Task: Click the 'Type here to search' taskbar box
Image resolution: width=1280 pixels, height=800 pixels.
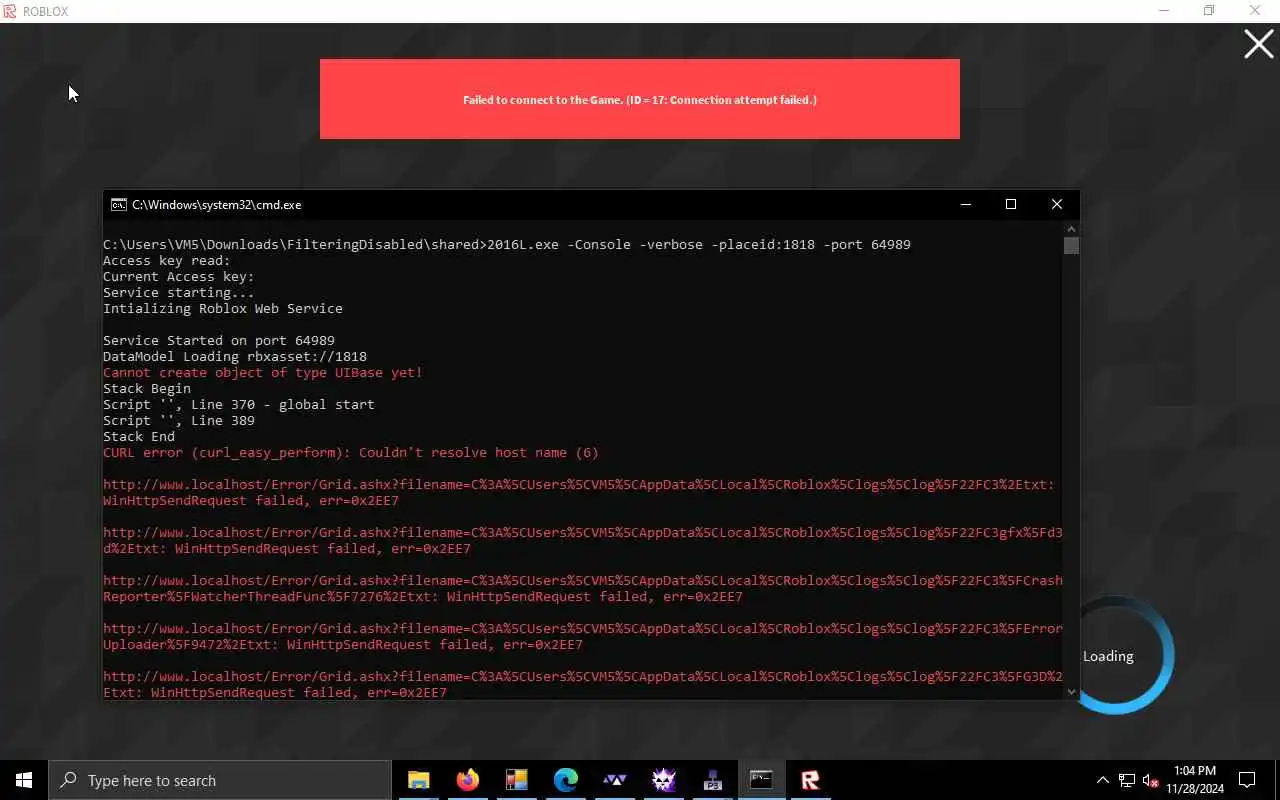Action: (220, 780)
